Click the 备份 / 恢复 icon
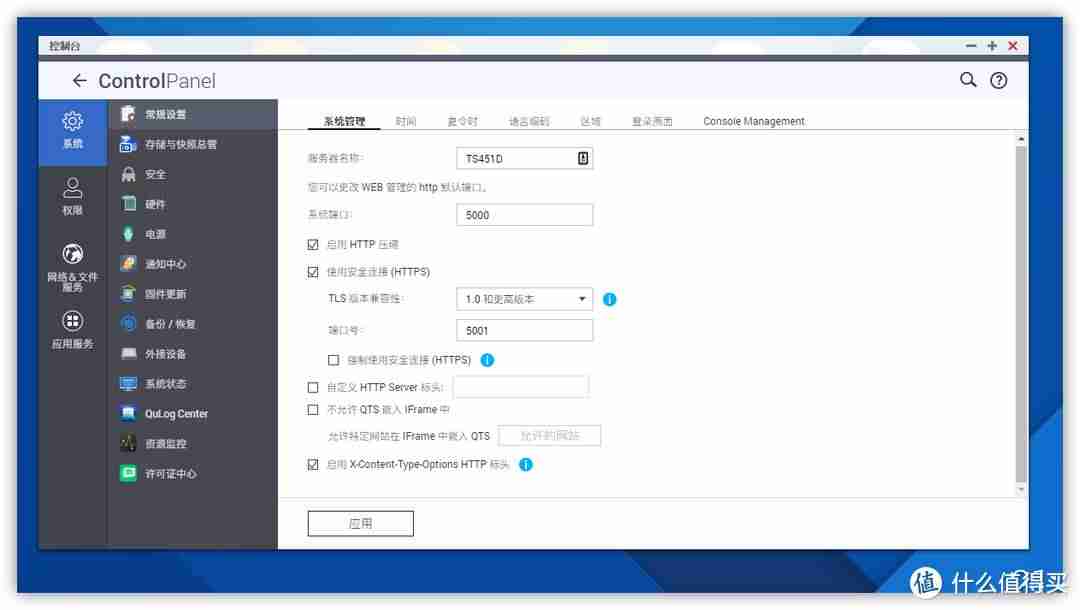 pyautogui.click(x=128, y=324)
